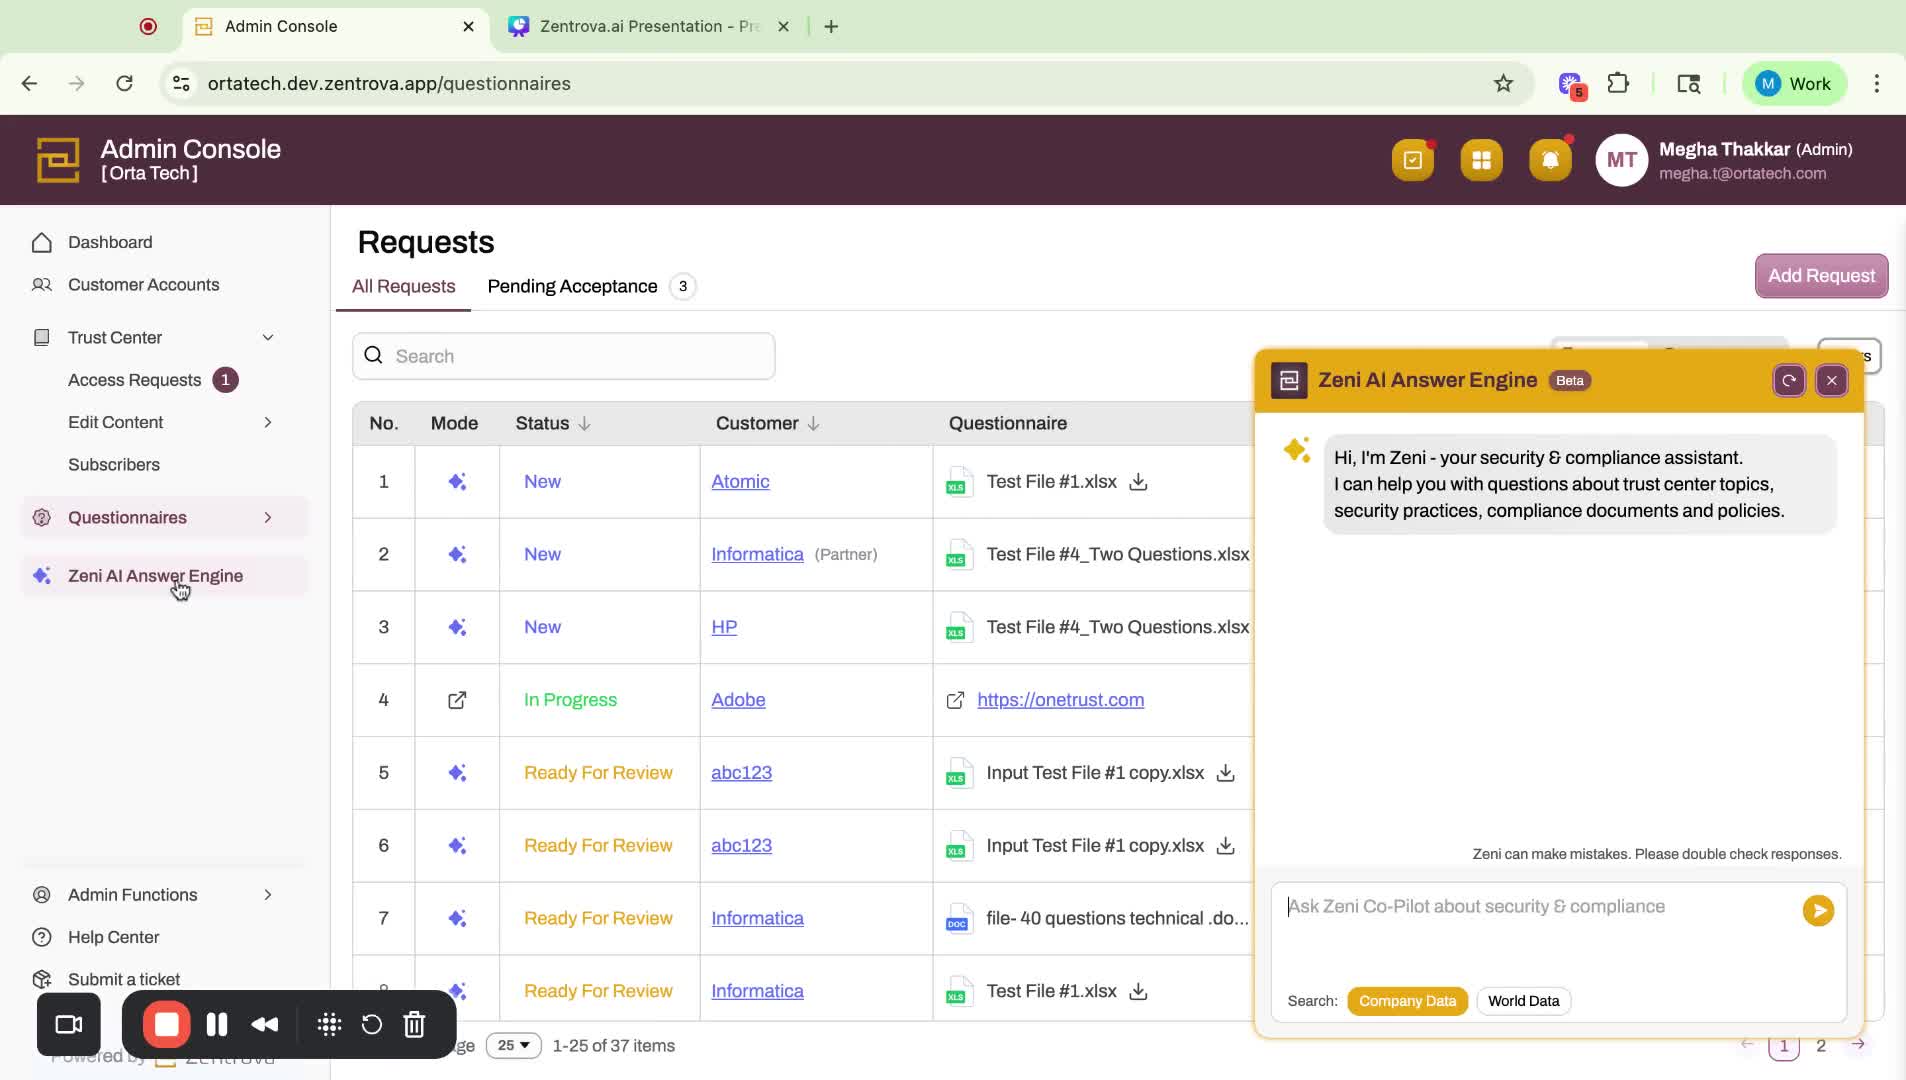Image resolution: width=1906 pixels, height=1080 pixels.
Task: Open the 25 items-per-page dropdown
Action: coord(514,1046)
